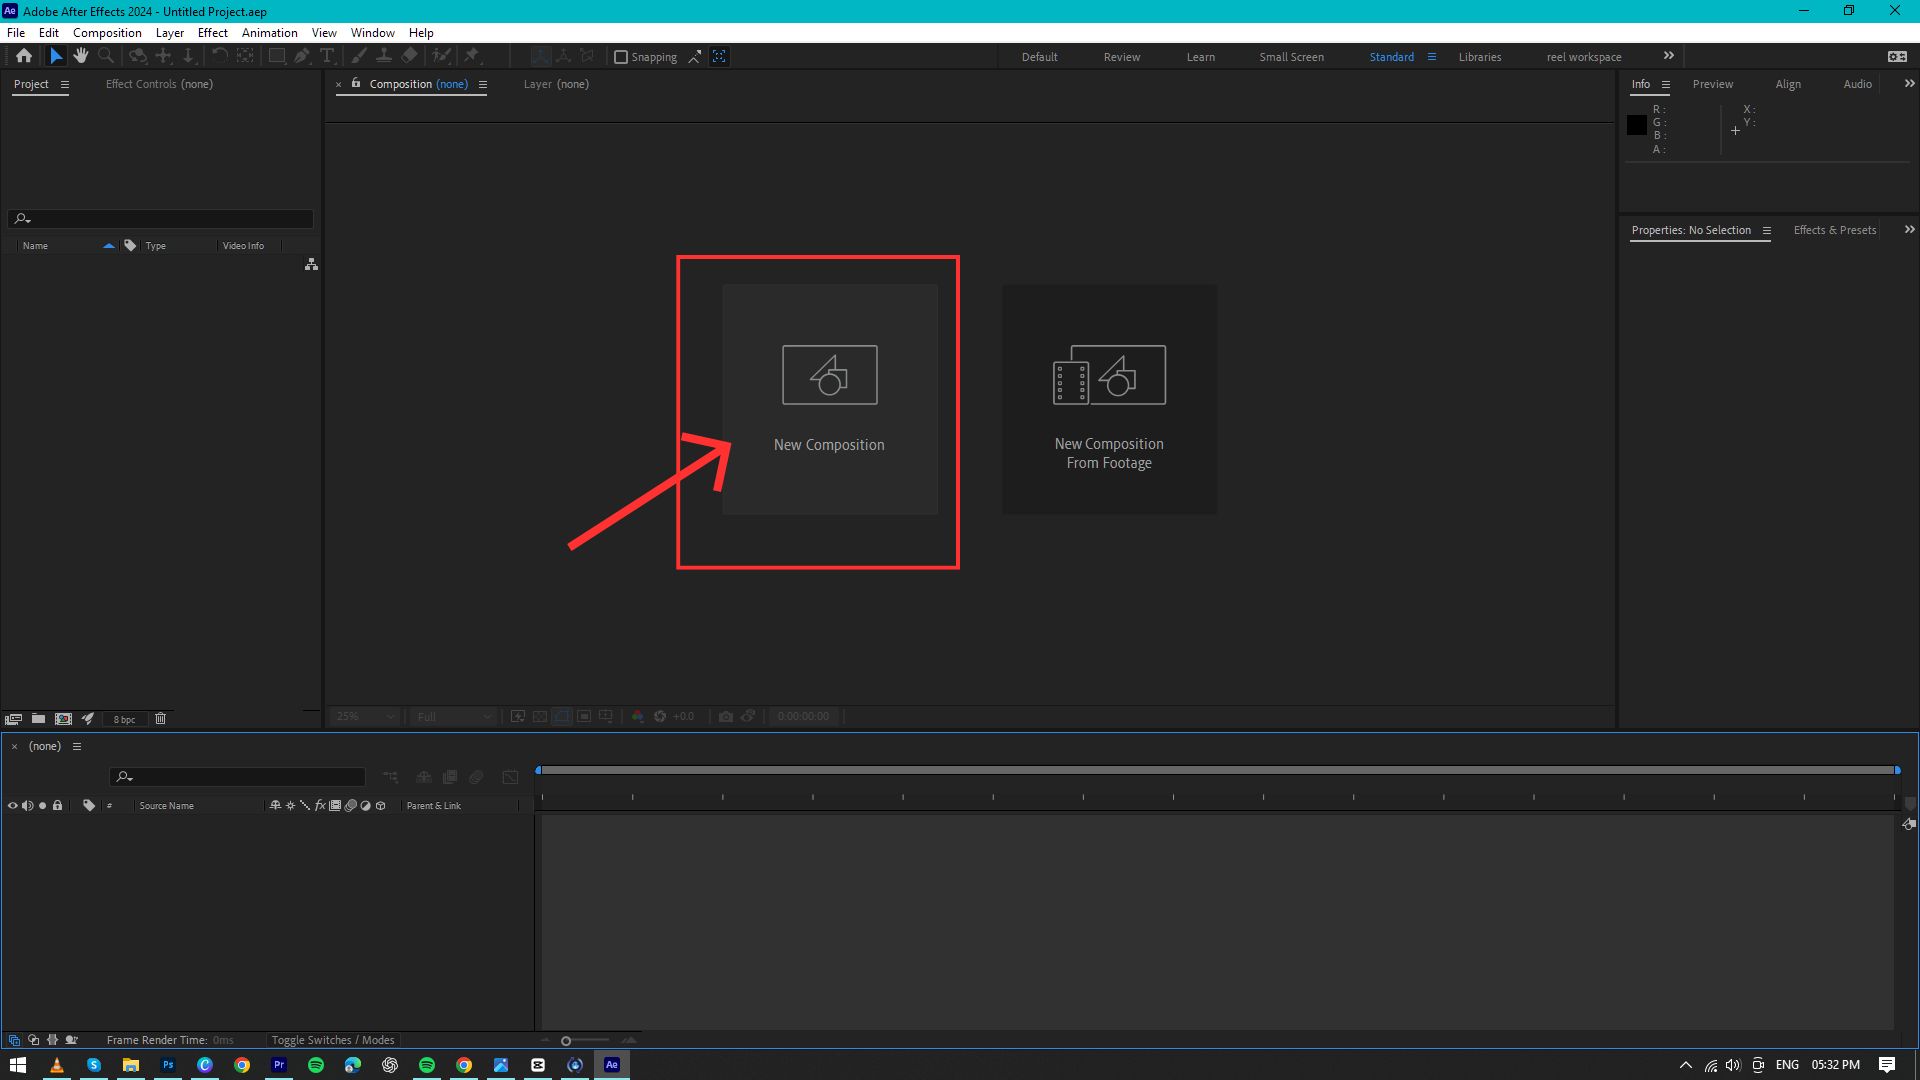Click the eye video visibility column switch
This screenshot has height=1080, width=1920.
[x=13, y=805]
